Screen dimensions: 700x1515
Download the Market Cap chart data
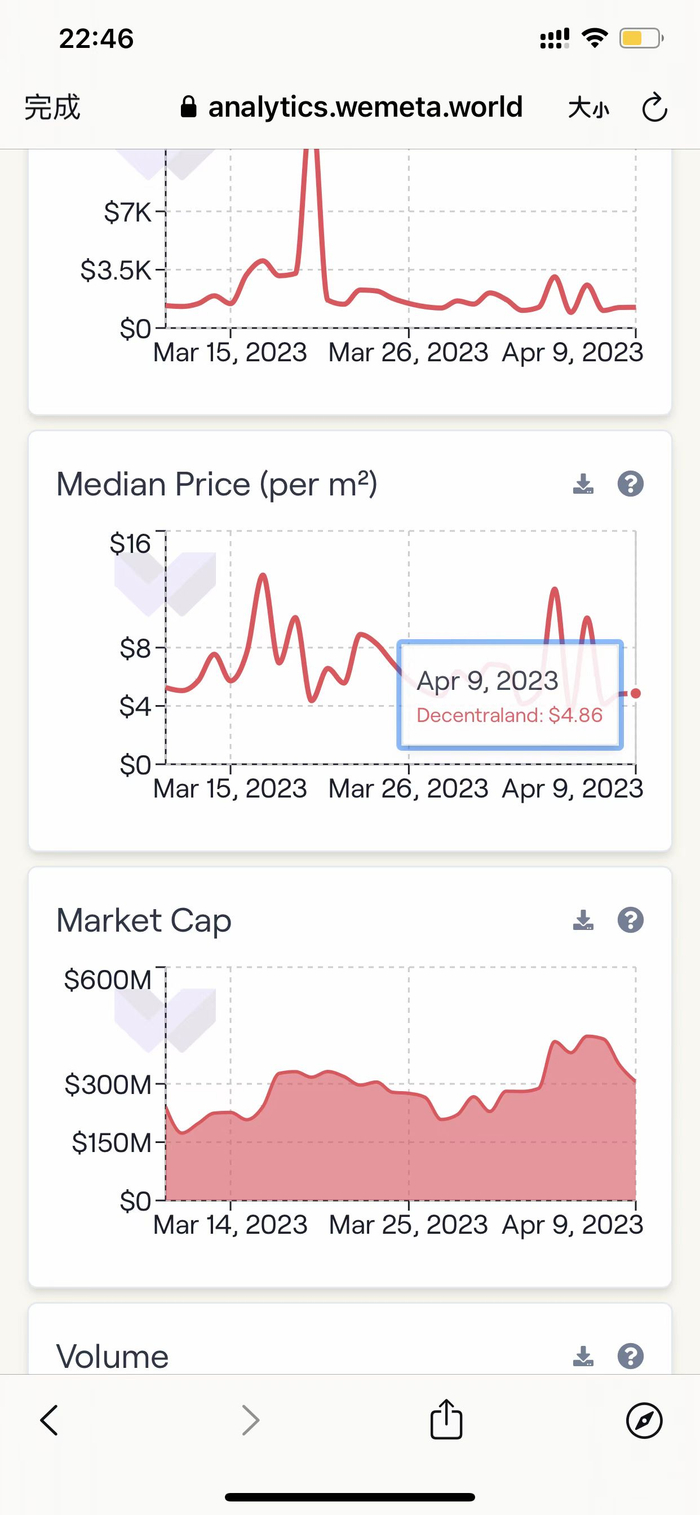583,920
